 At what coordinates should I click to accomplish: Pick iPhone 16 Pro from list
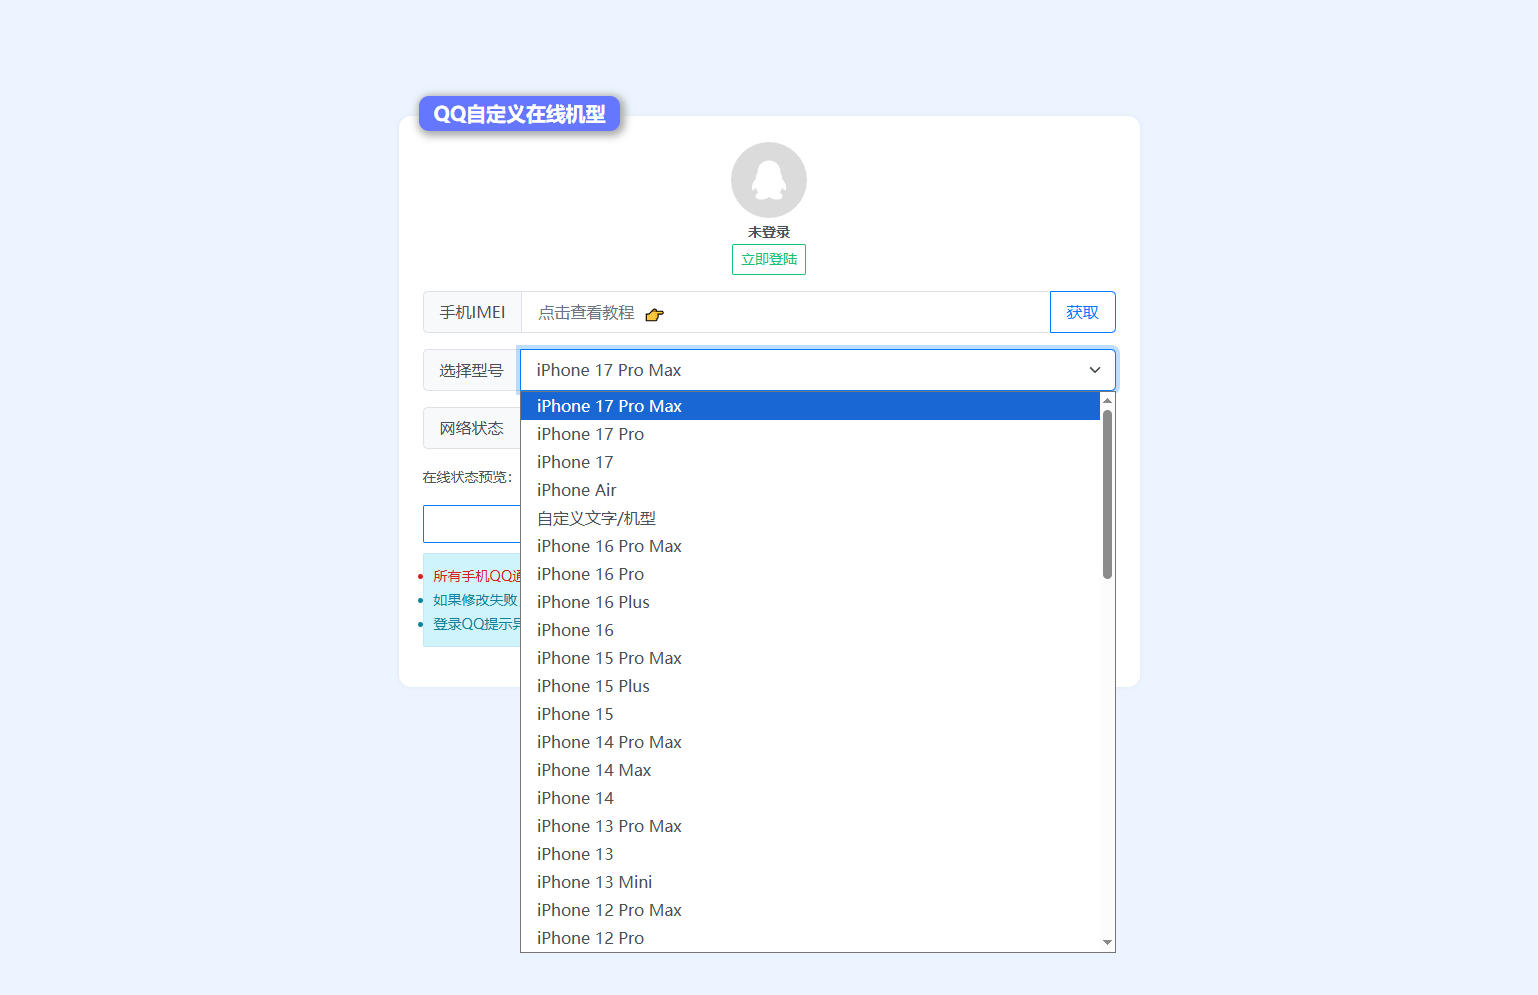pyautogui.click(x=810, y=574)
